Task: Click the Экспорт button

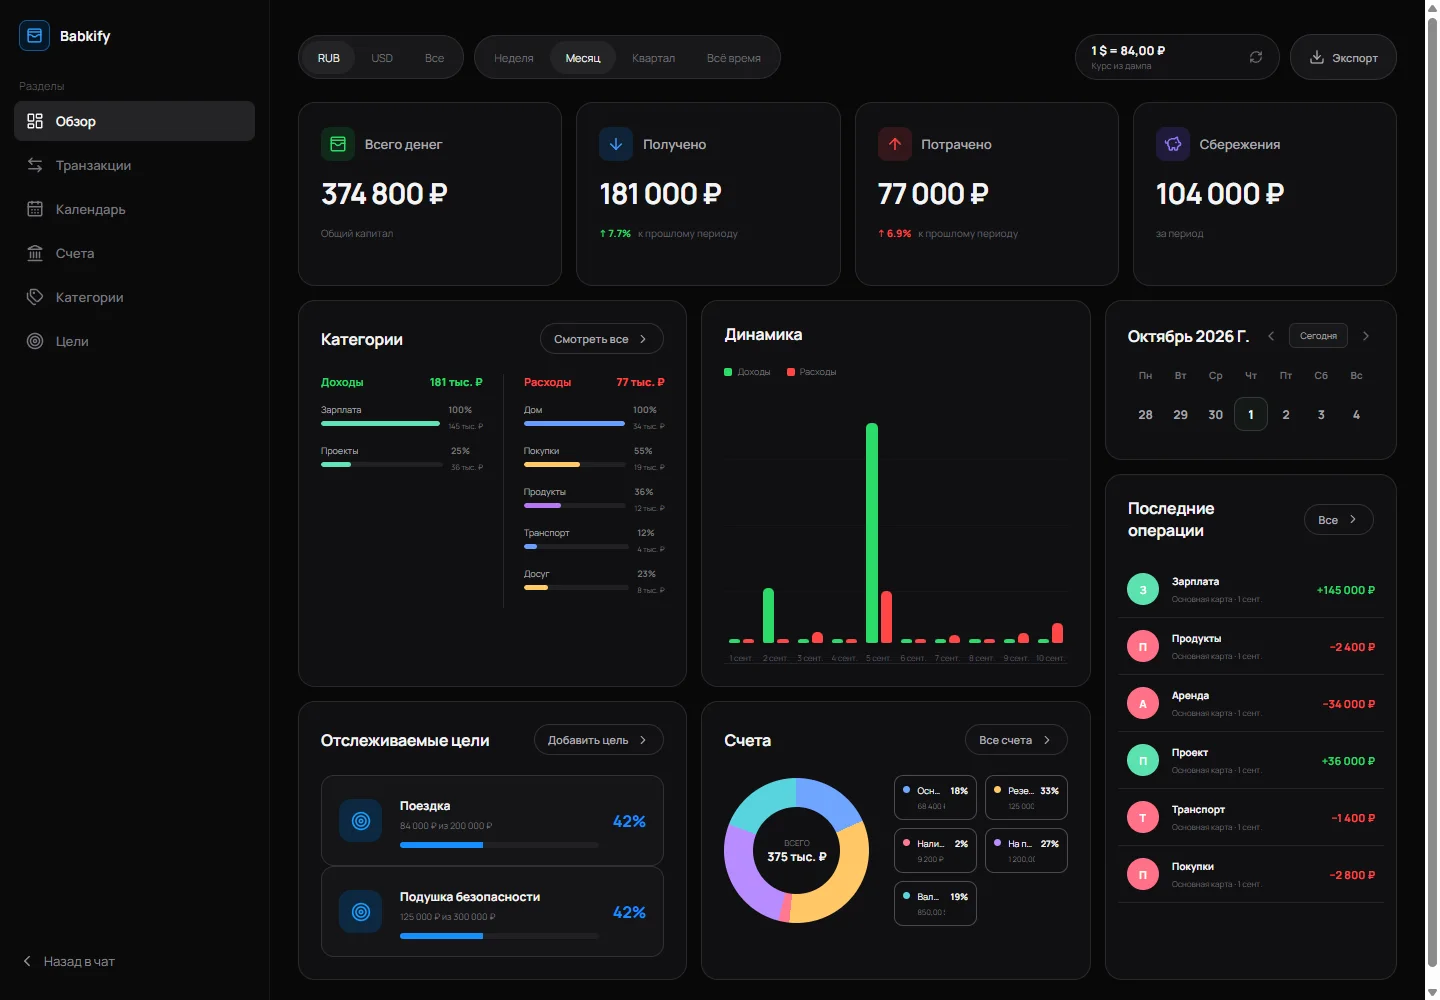Action: point(1343,57)
